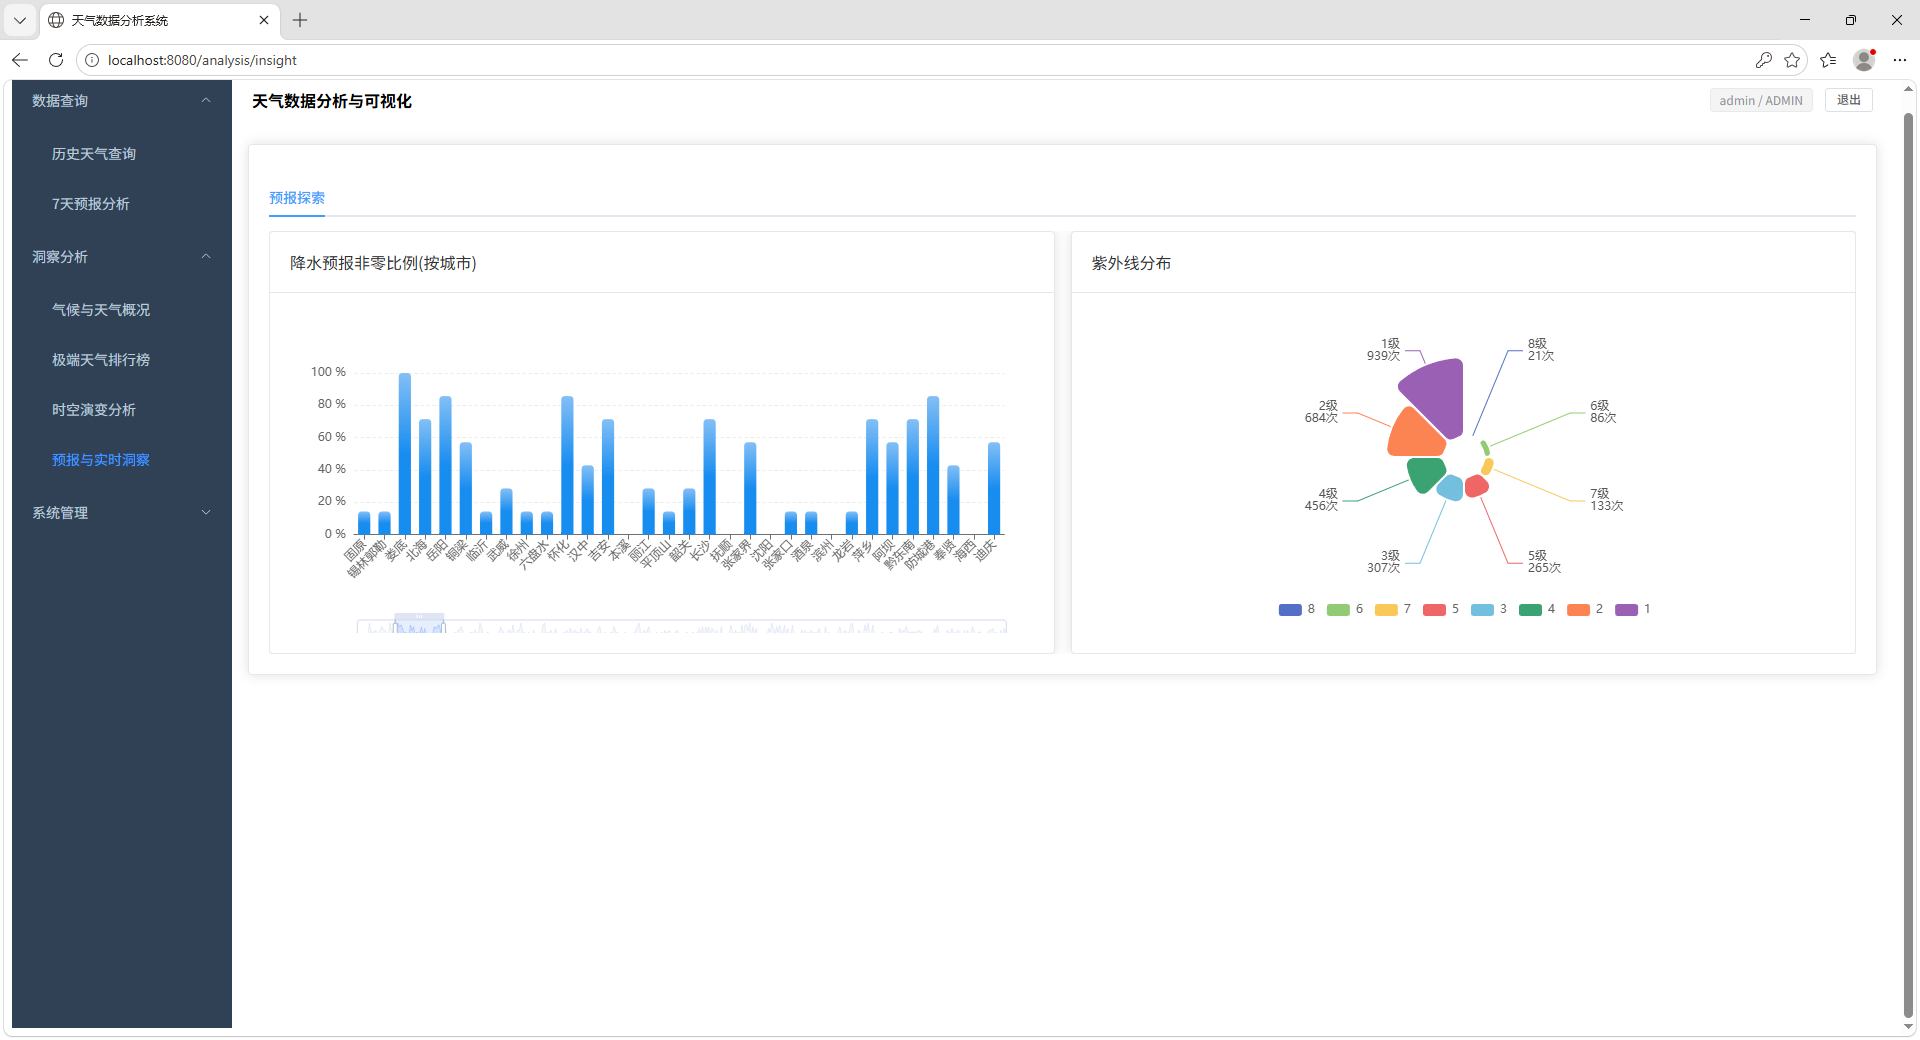The height and width of the screenshot is (1040, 1920).
Task: Switch to the 预报探索 tab
Action: pyautogui.click(x=297, y=198)
